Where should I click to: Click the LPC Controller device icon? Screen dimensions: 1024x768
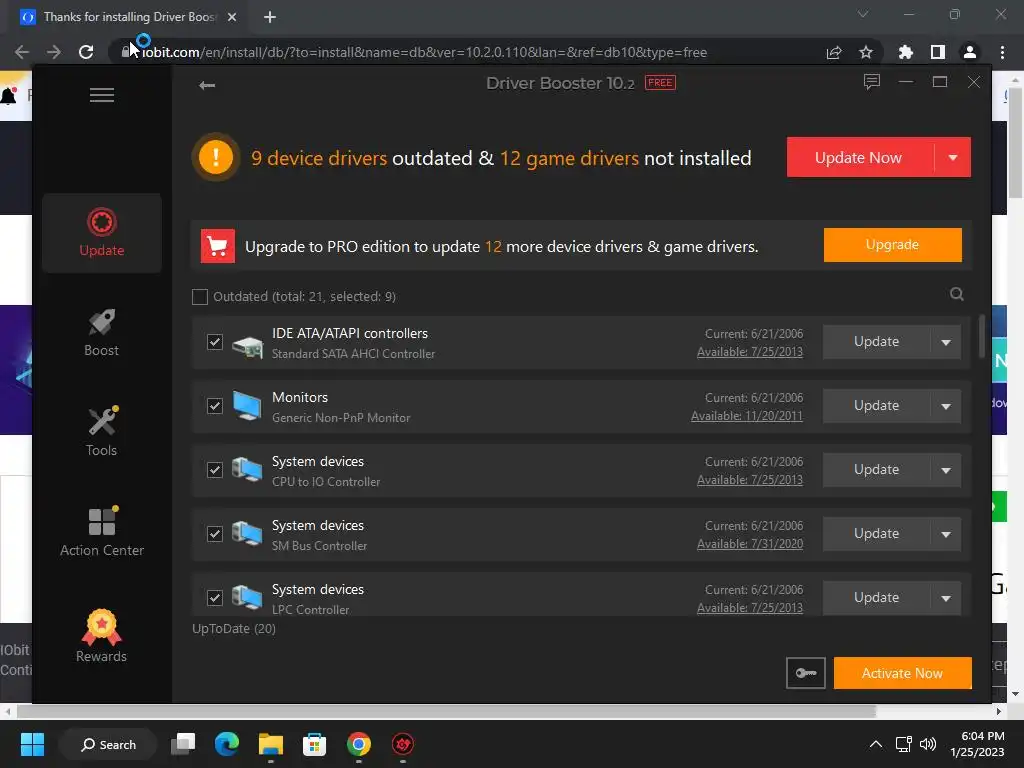[247, 597]
